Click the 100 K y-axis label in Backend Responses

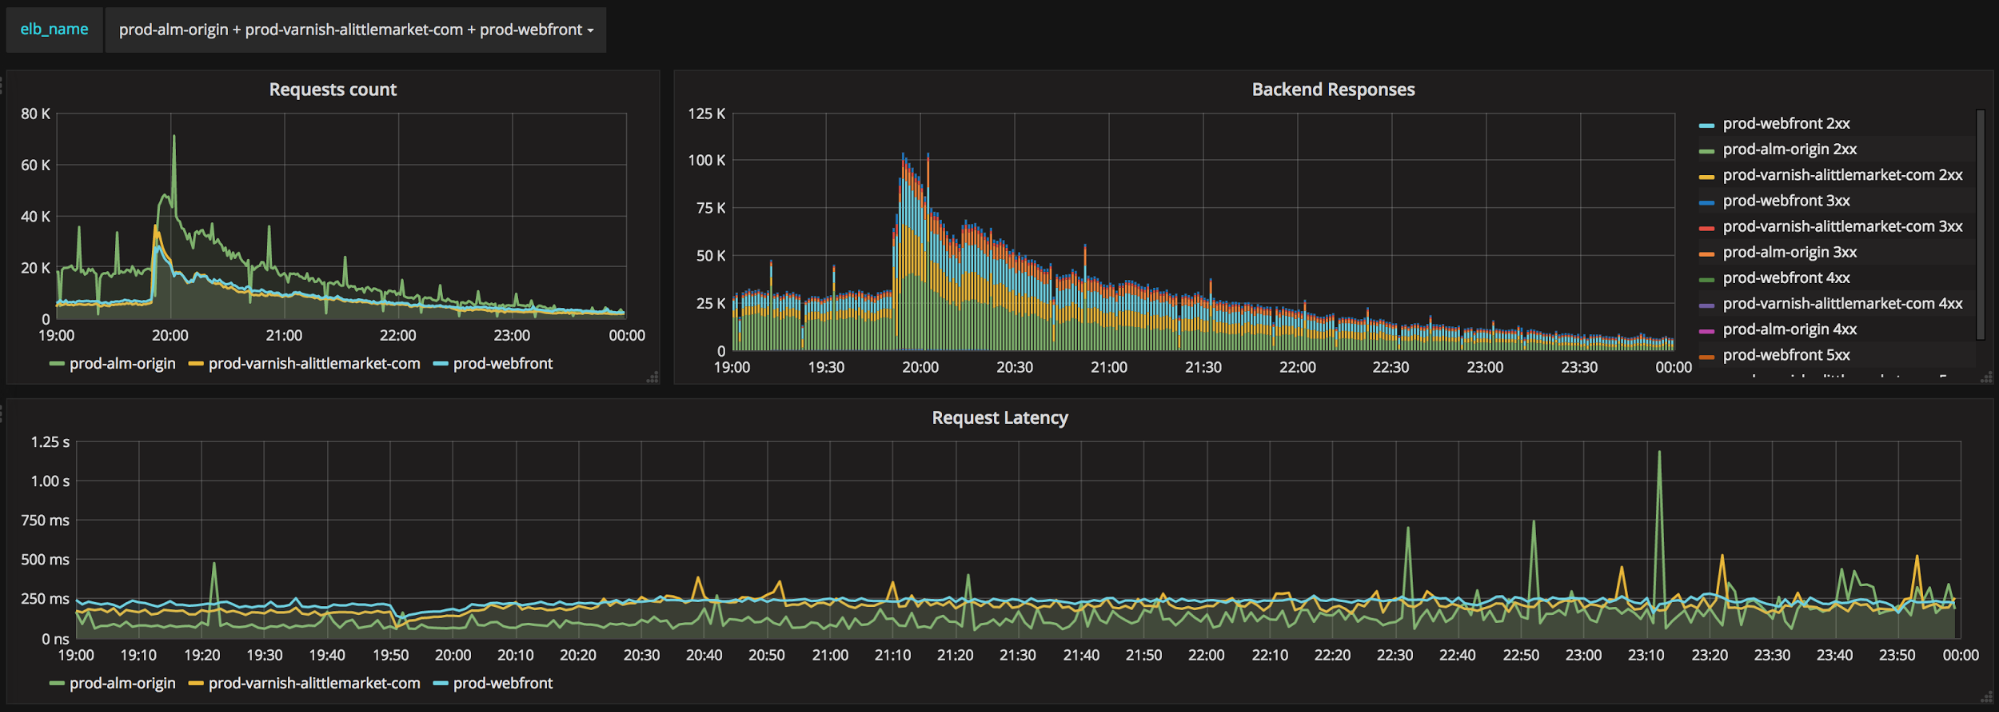pos(706,160)
